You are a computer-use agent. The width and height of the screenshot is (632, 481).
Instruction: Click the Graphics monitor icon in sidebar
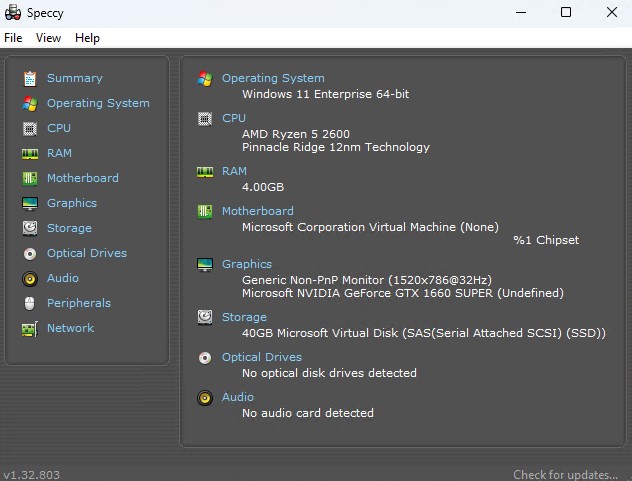(30, 204)
